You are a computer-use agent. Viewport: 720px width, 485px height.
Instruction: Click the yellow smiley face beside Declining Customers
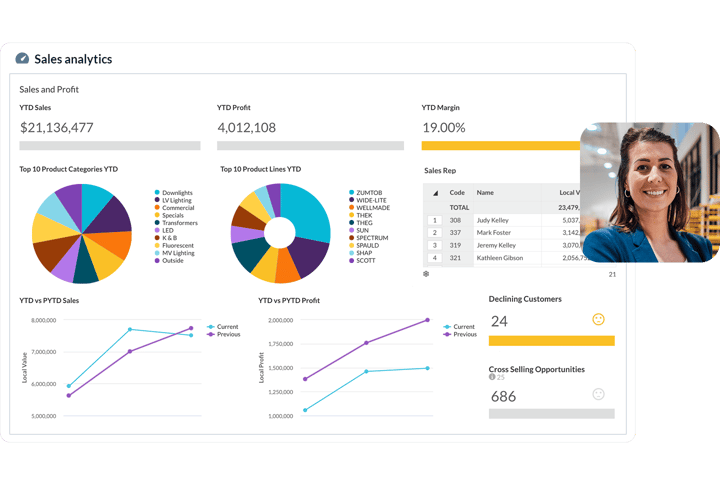[x=598, y=320]
